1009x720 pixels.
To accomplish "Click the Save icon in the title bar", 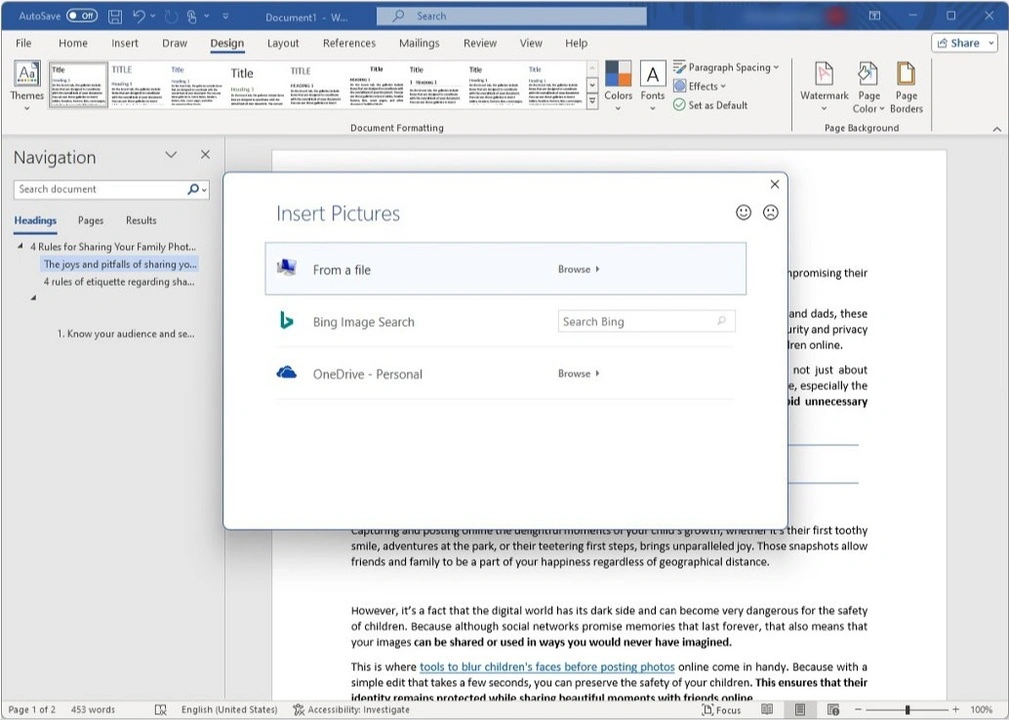I will (x=115, y=17).
